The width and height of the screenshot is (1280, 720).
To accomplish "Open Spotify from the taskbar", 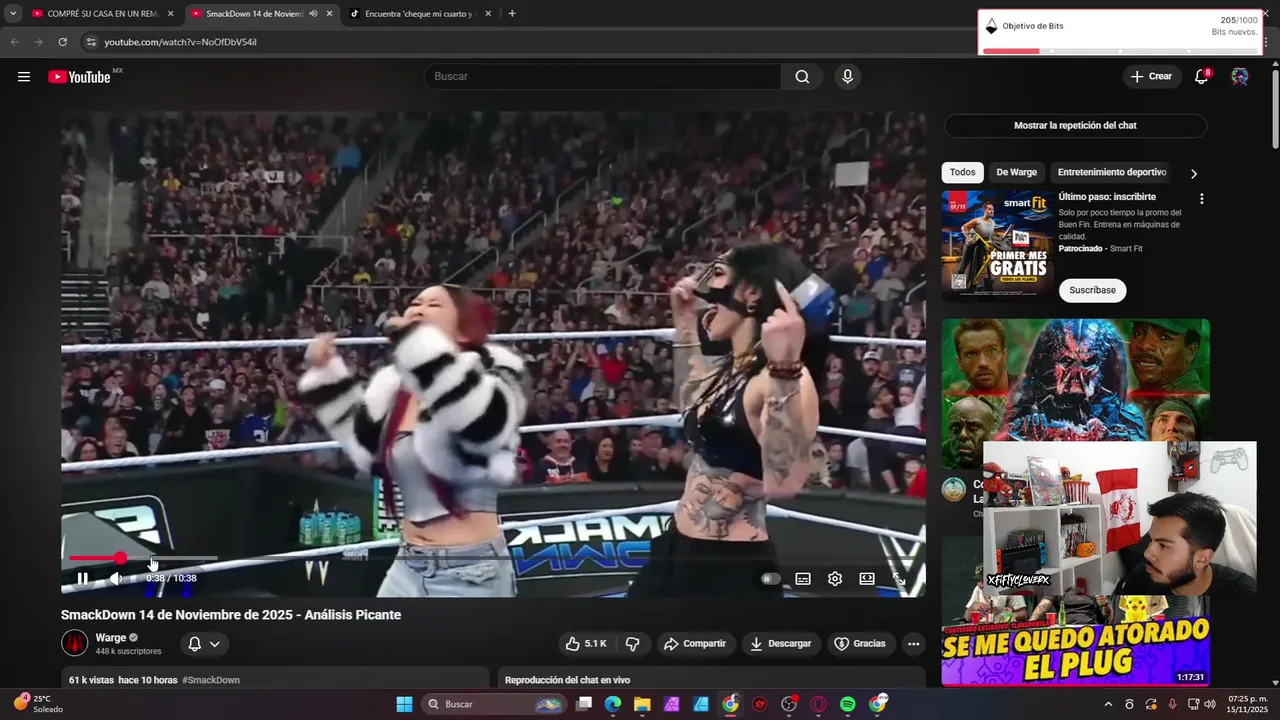I will tap(848, 704).
